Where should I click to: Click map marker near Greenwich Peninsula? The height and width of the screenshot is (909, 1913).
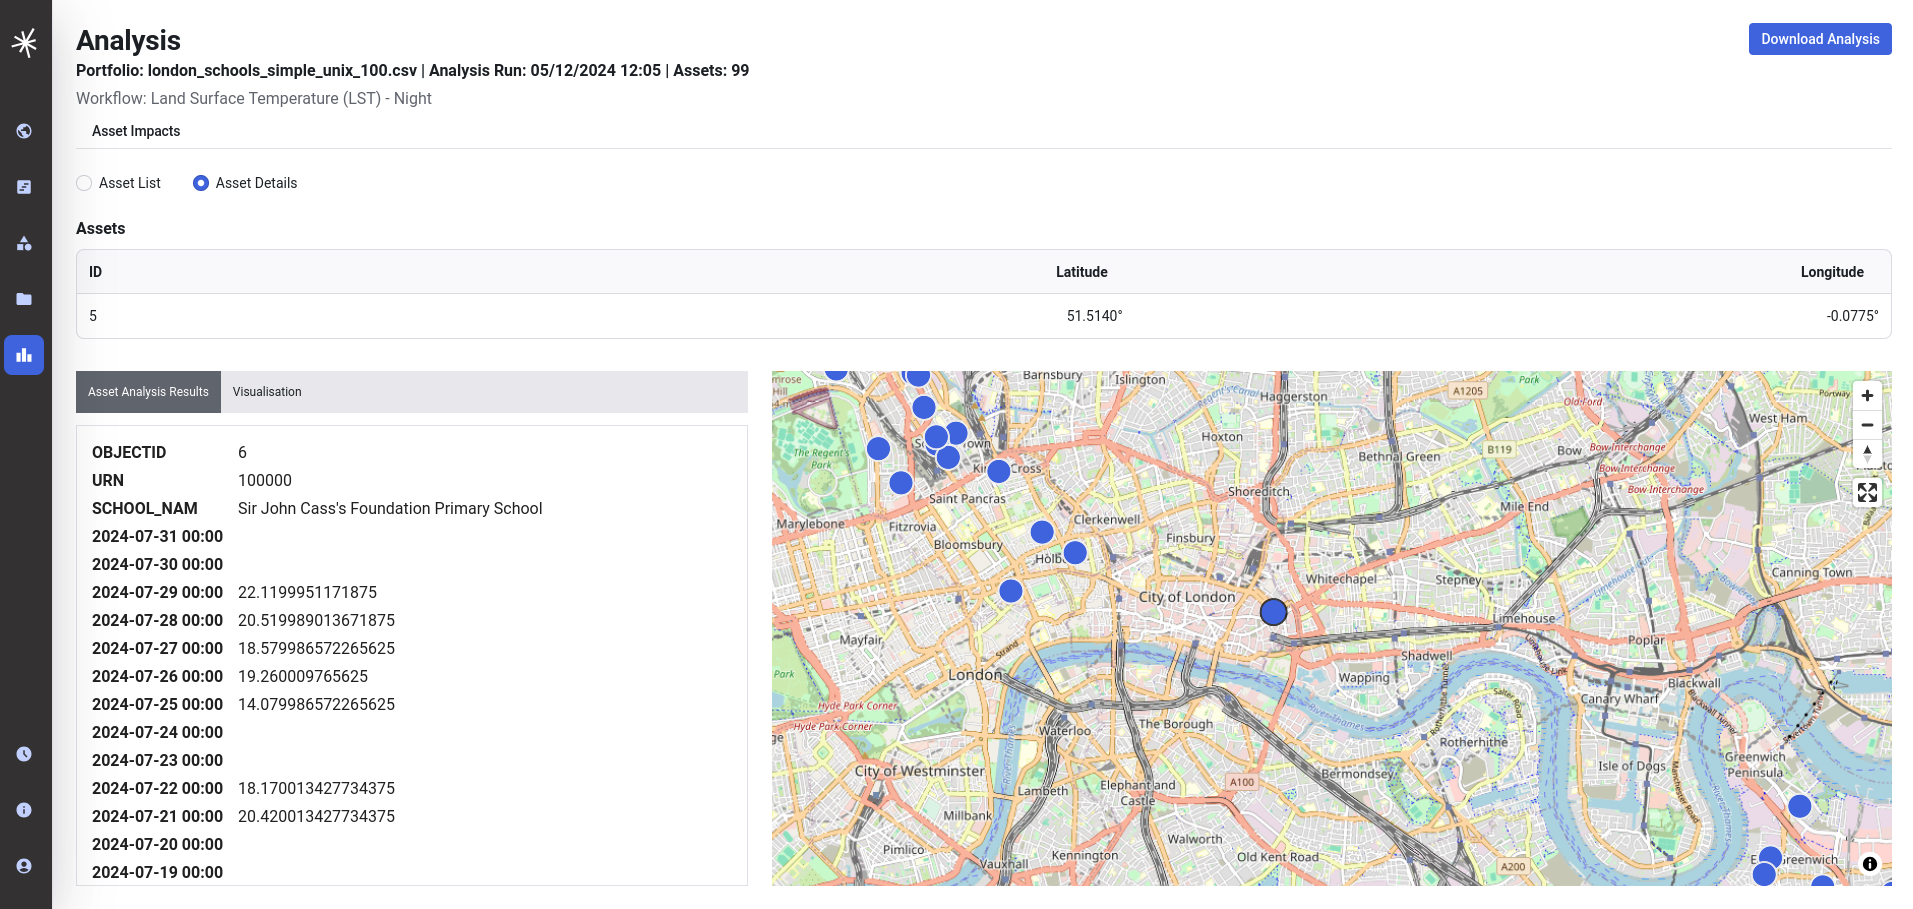coord(1800,806)
